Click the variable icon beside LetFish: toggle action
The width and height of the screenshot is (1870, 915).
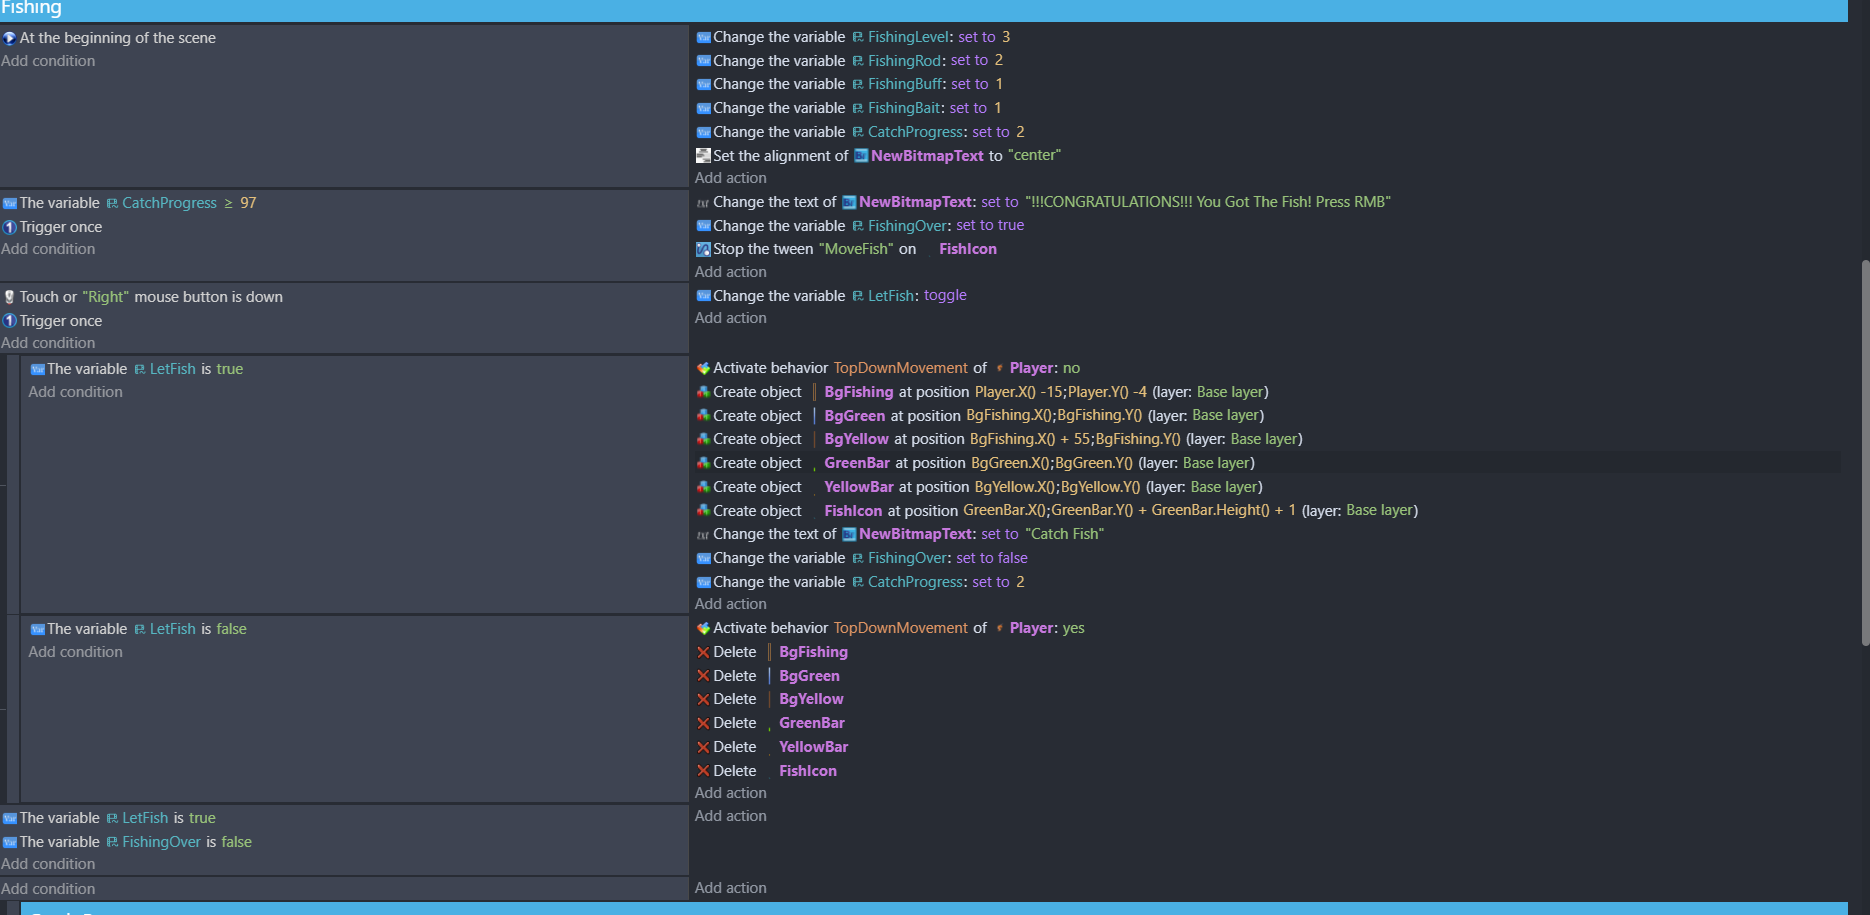point(703,296)
